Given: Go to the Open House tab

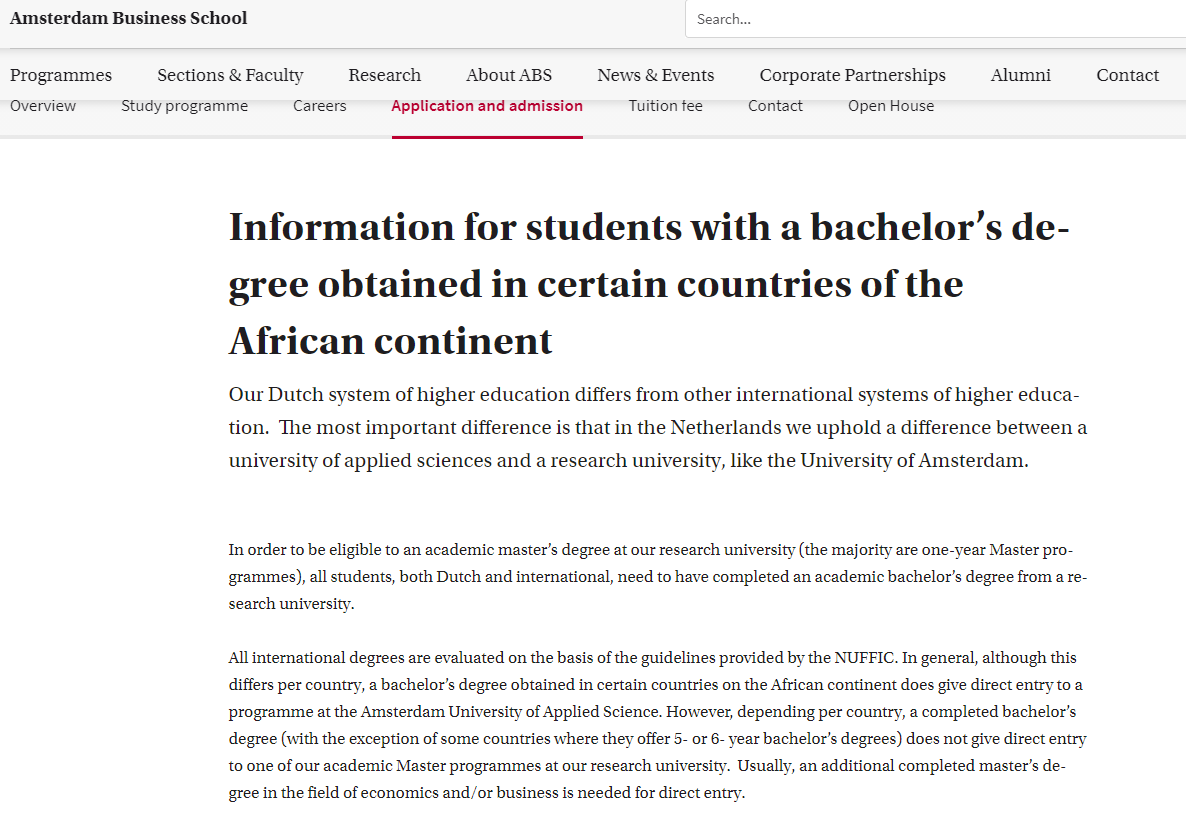Looking at the screenshot, I should [x=890, y=106].
